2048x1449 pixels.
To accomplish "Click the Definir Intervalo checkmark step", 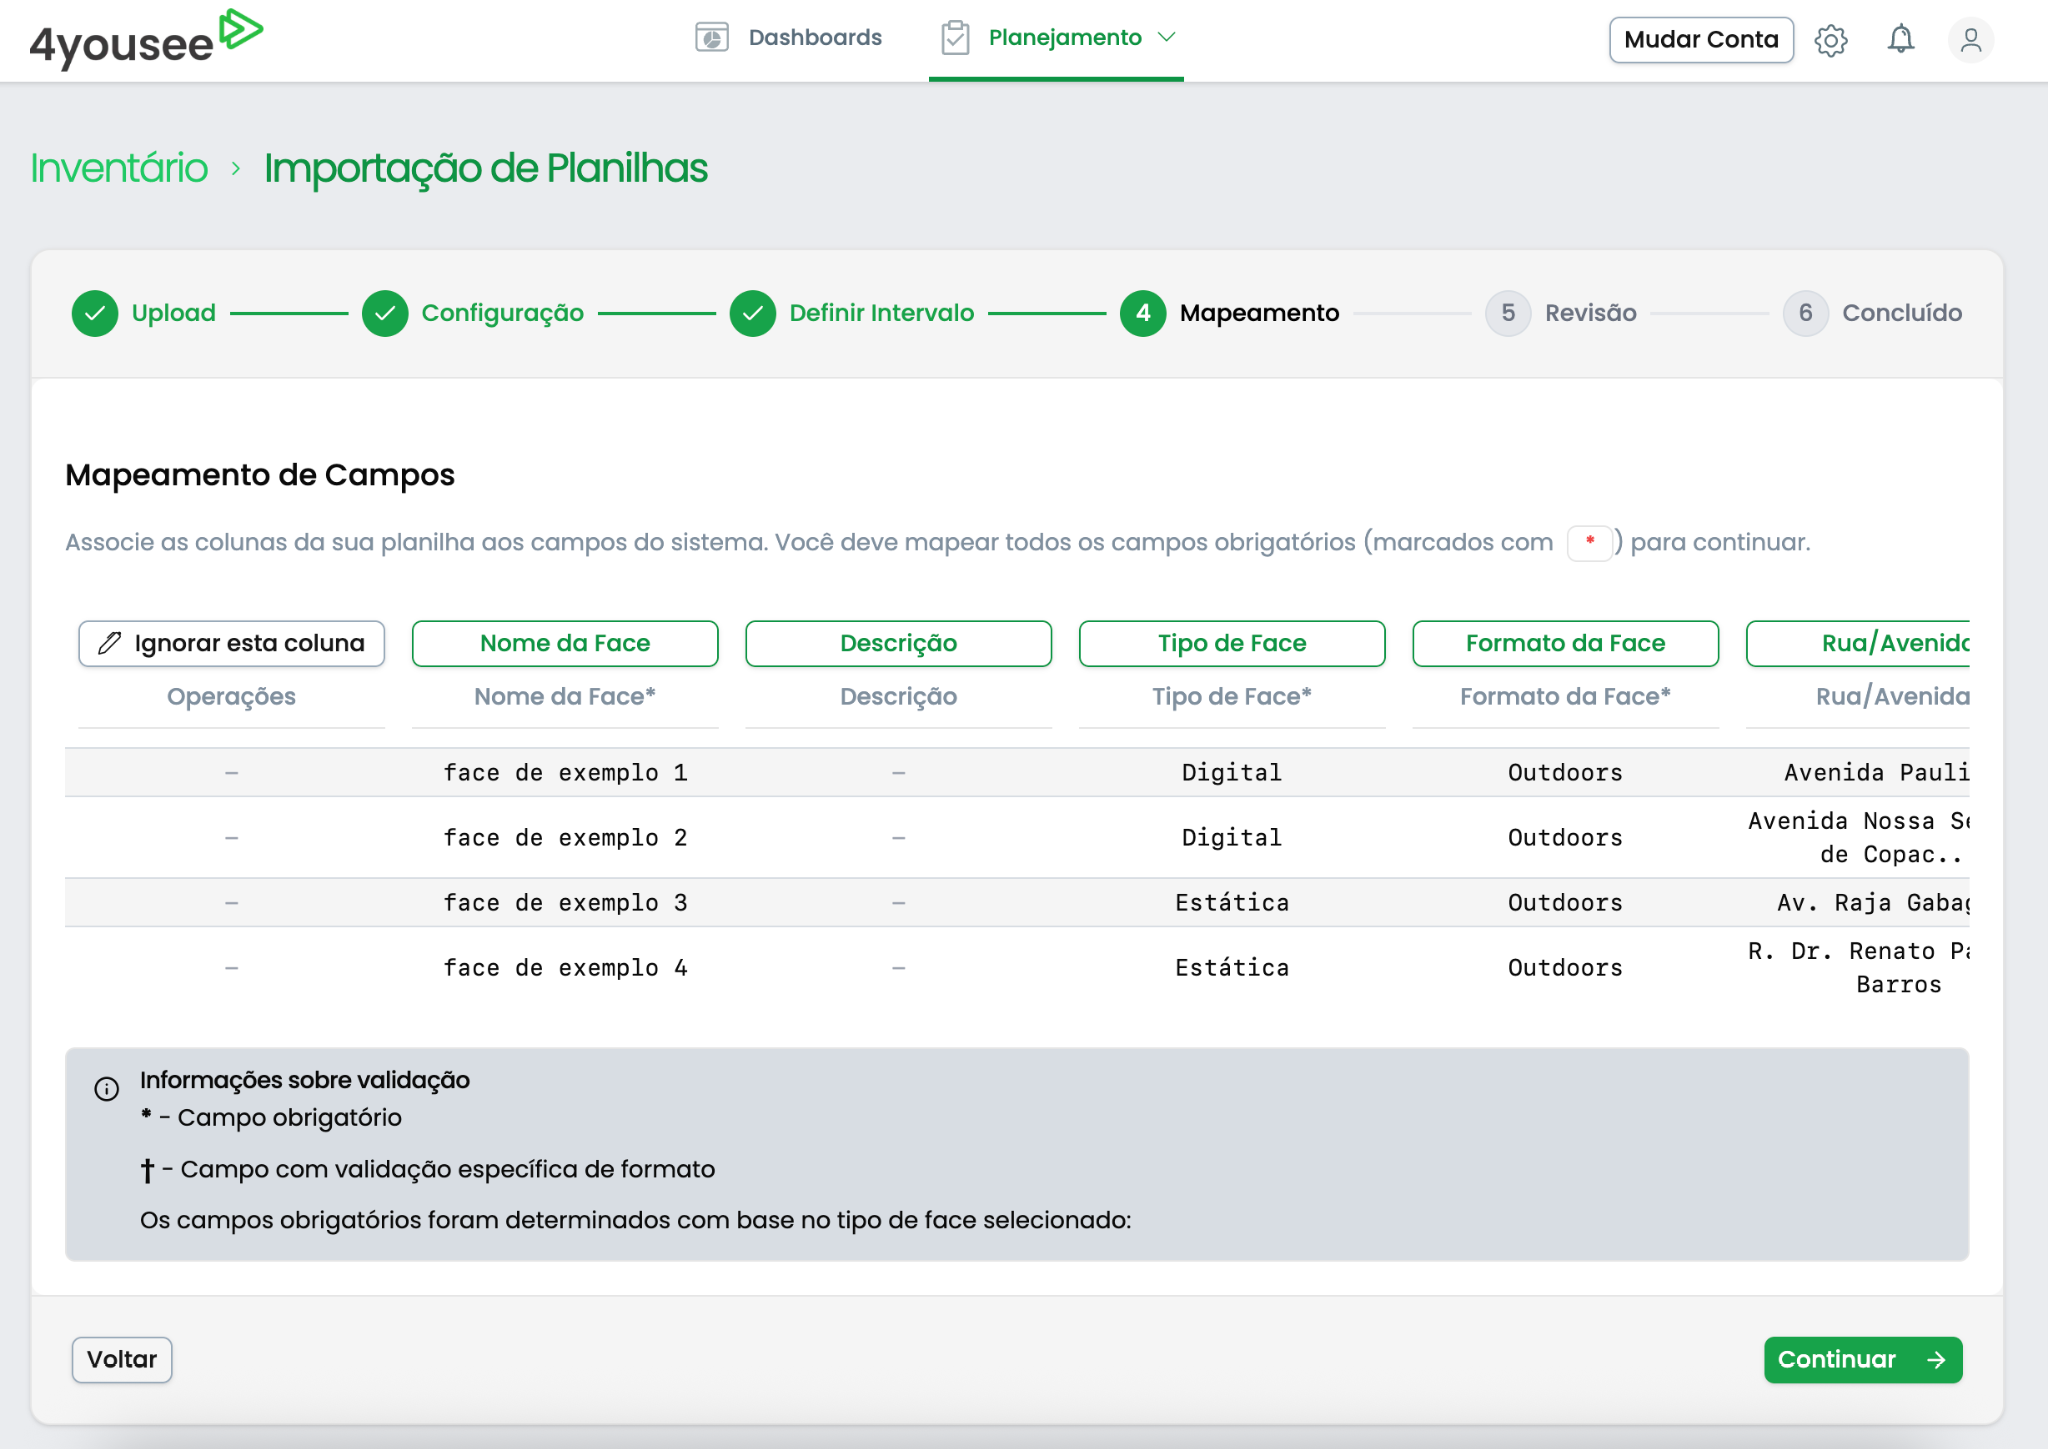I will click(753, 313).
